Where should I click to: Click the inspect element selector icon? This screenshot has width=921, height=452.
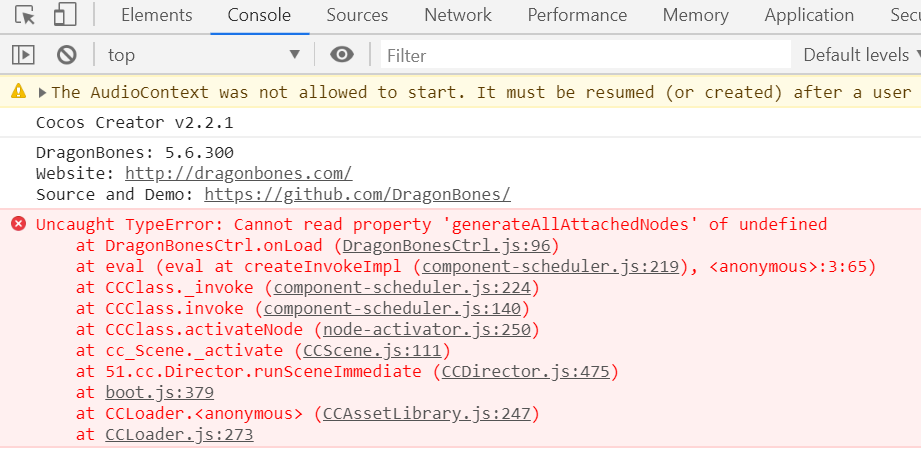[x=26, y=15]
